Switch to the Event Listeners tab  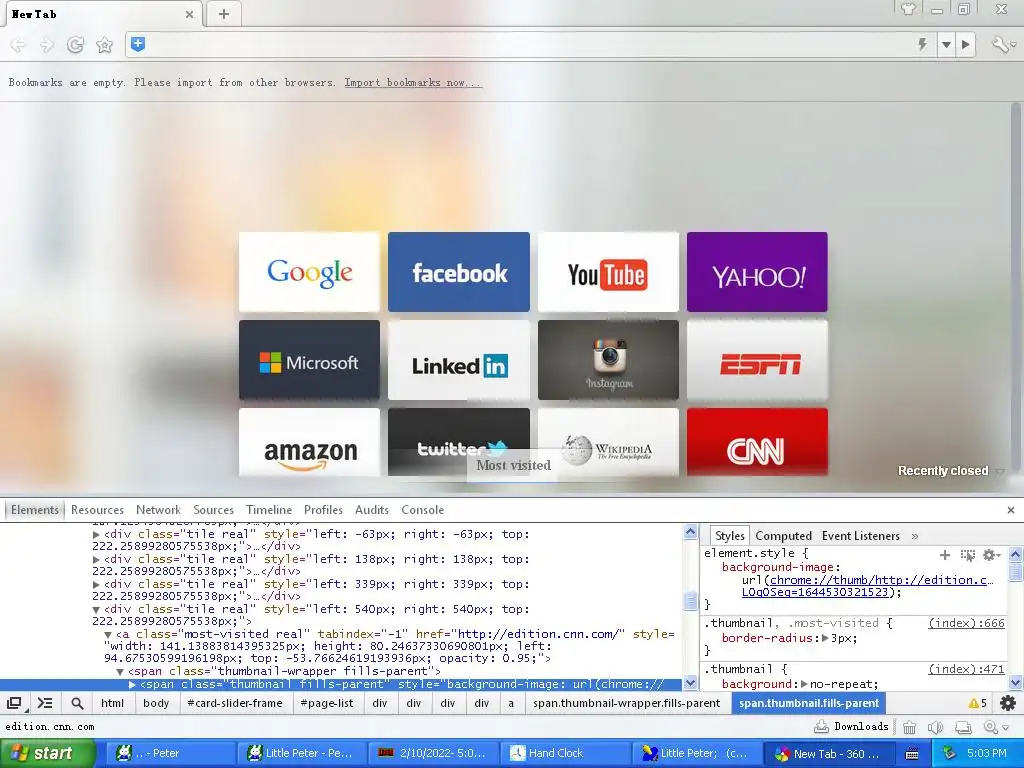[860, 536]
